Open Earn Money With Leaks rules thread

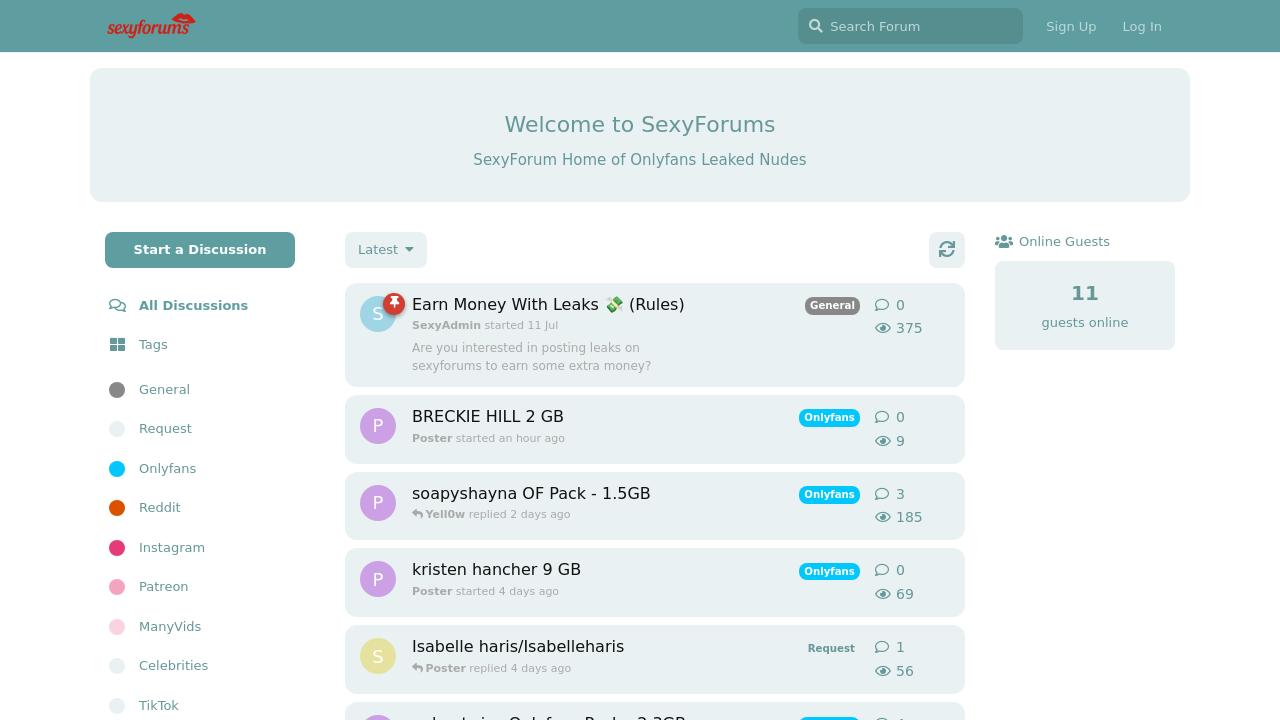coord(548,305)
